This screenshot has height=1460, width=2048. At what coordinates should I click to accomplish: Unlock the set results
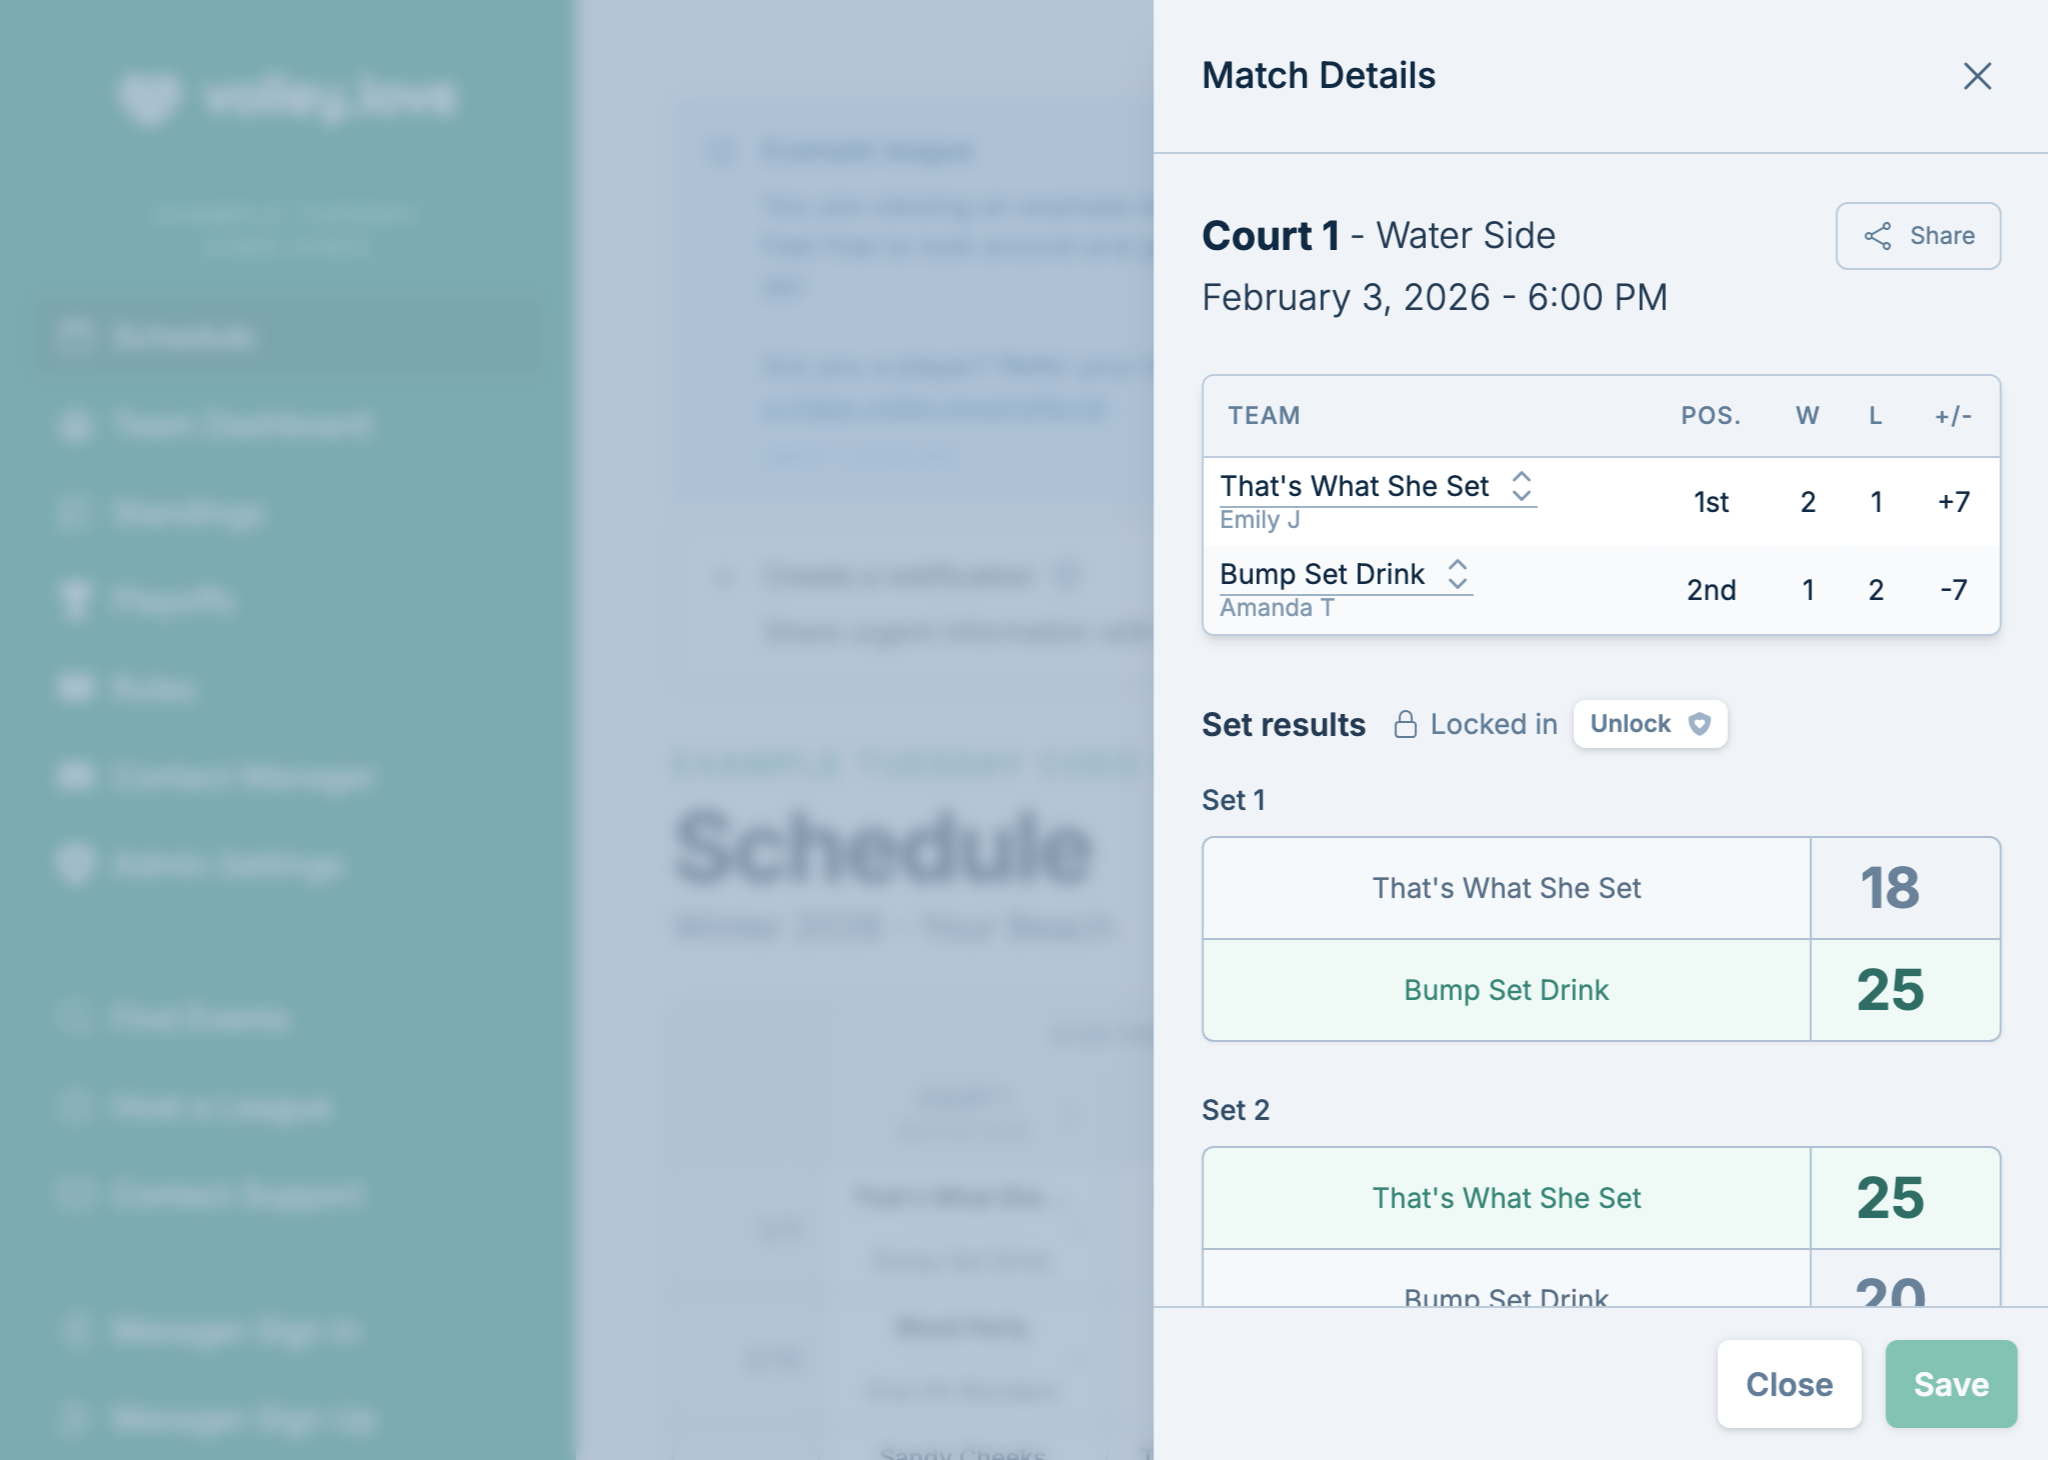[1649, 724]
